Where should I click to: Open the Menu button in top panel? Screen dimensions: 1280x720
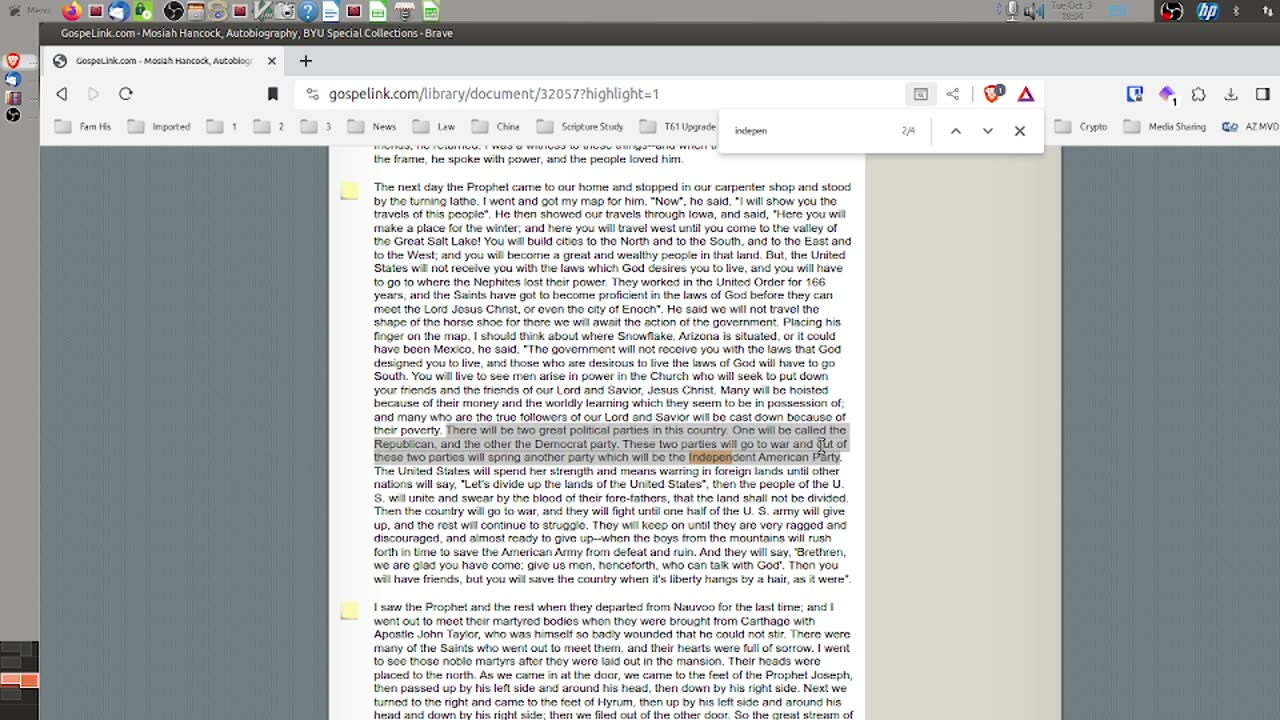(x=28, y=11)
